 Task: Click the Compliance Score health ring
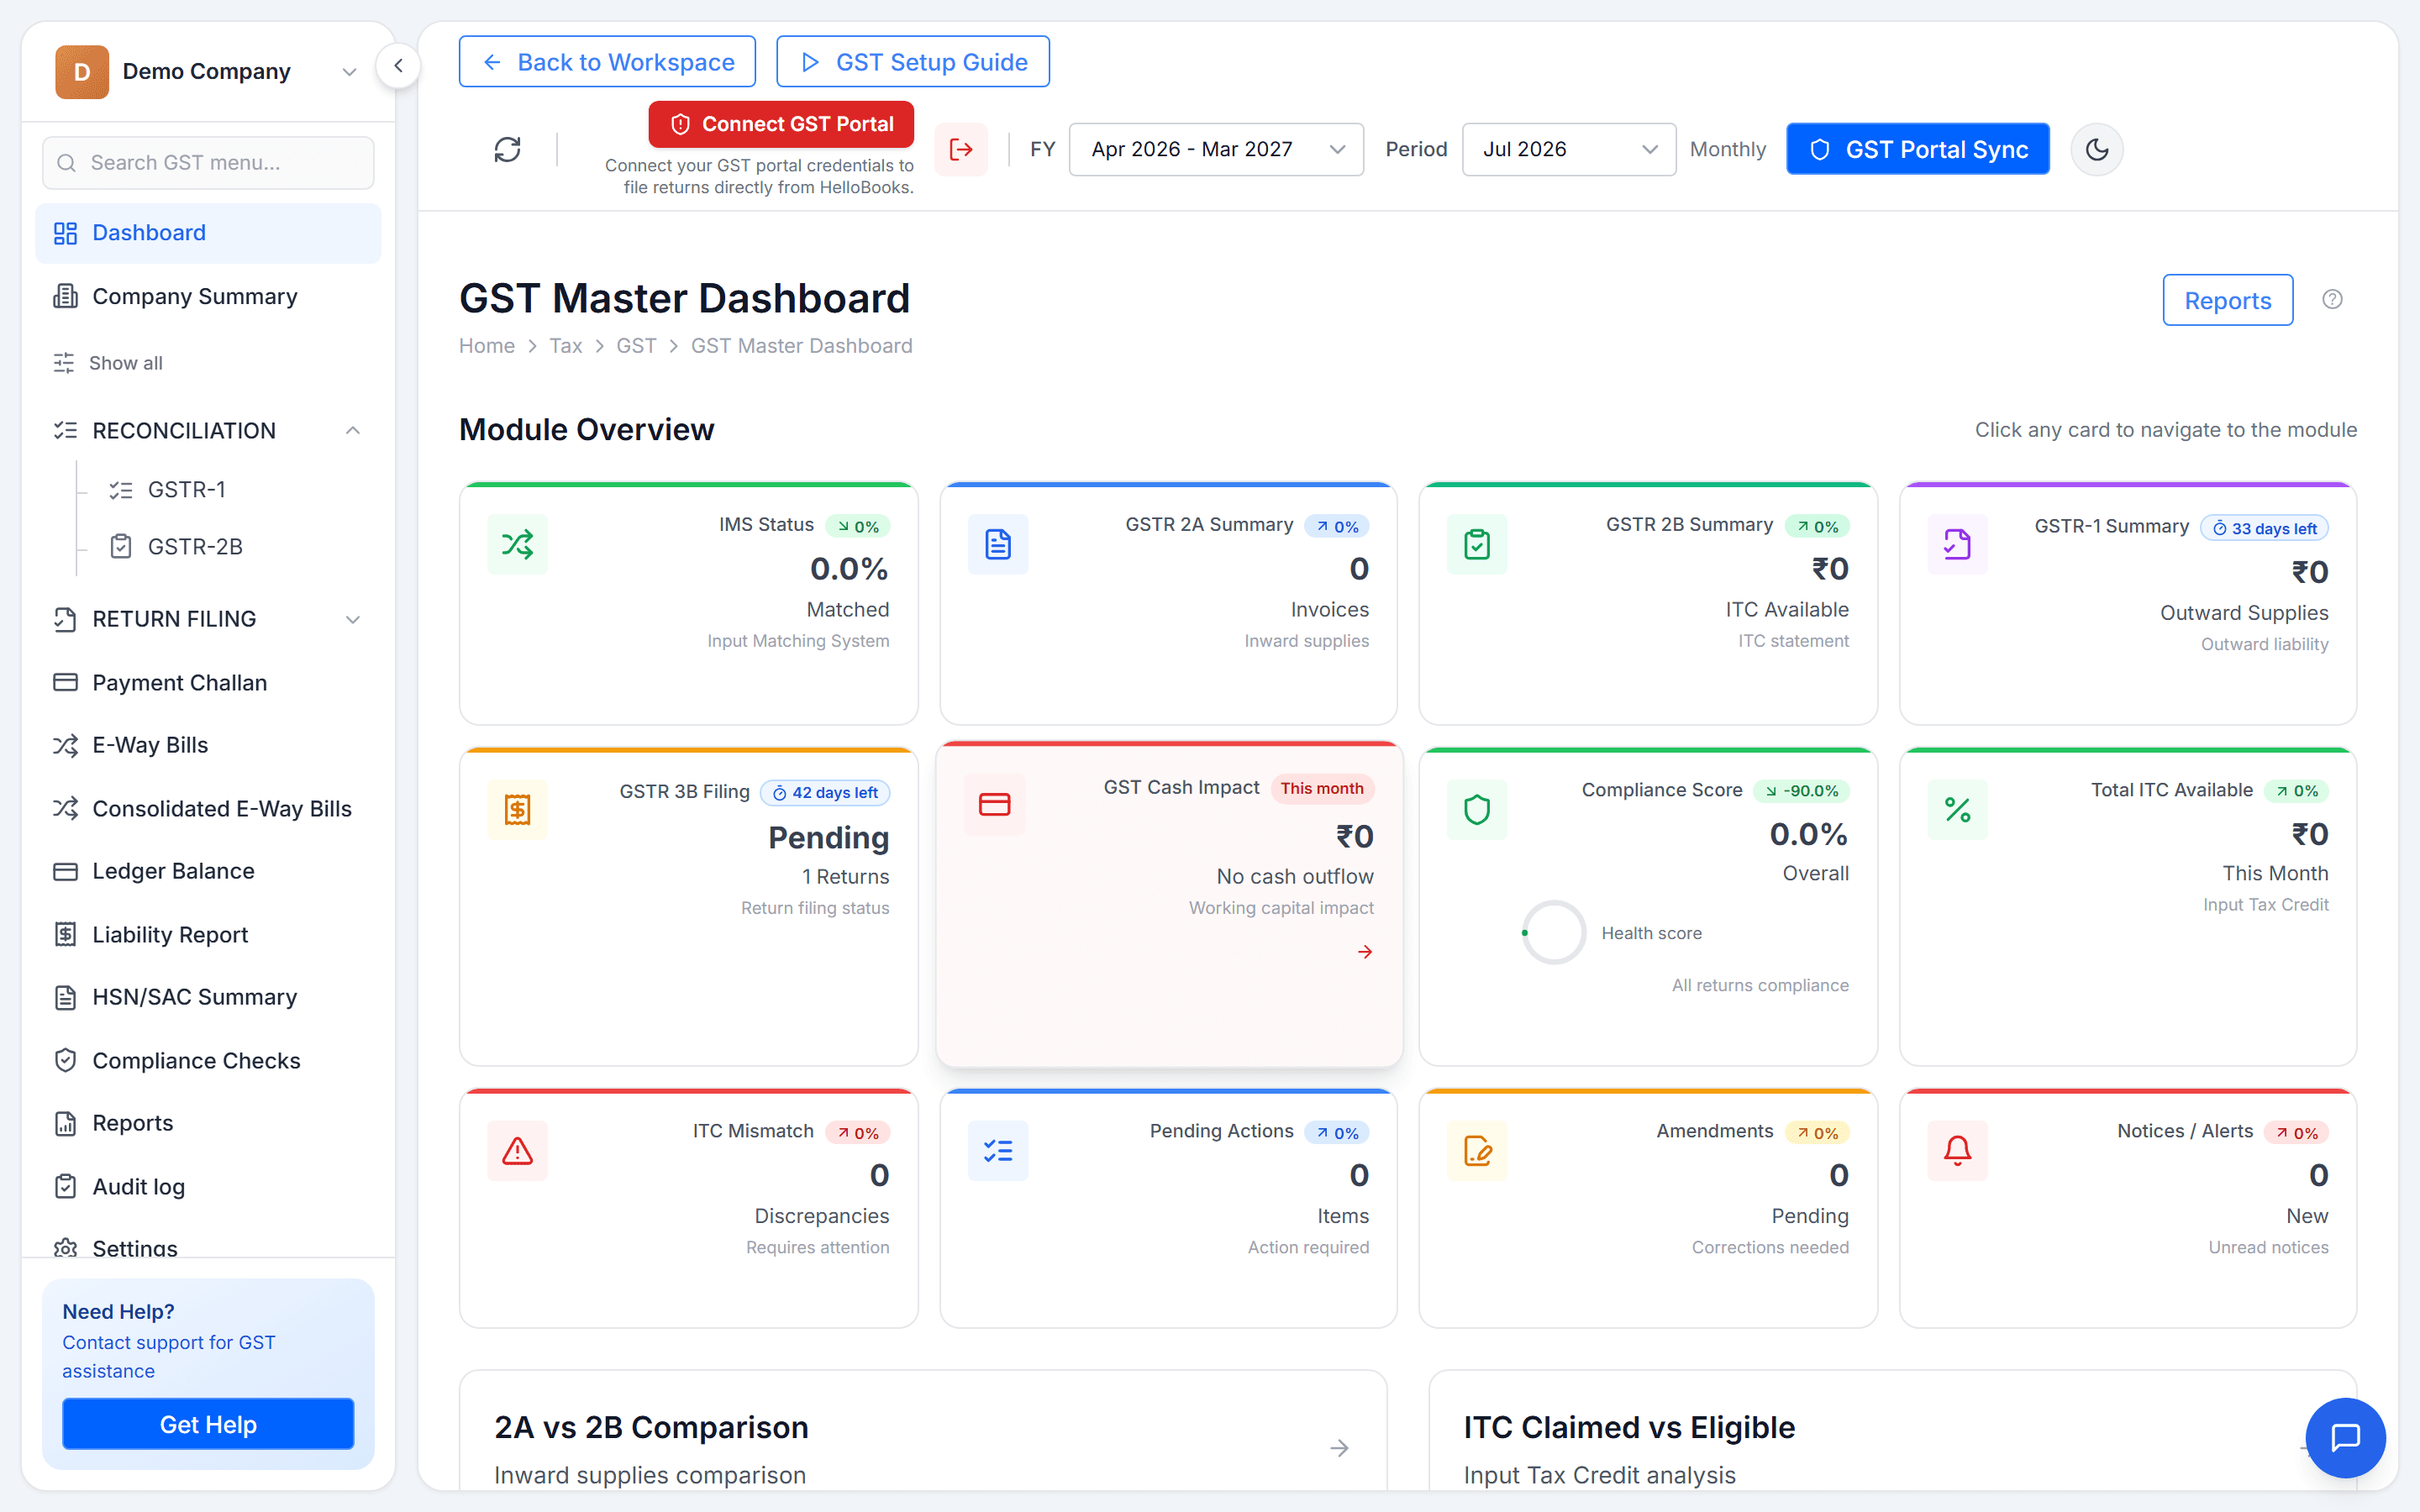coord(1553,933)
